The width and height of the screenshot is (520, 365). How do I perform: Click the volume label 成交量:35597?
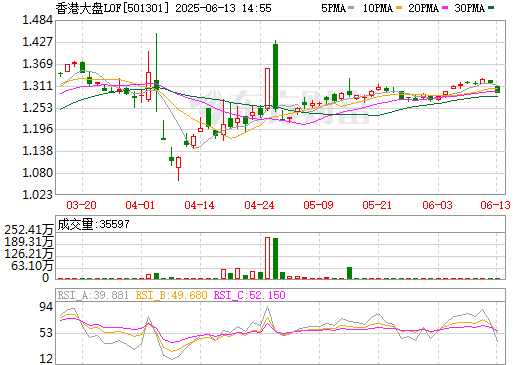pyautogui.click(x=93, y=224)
